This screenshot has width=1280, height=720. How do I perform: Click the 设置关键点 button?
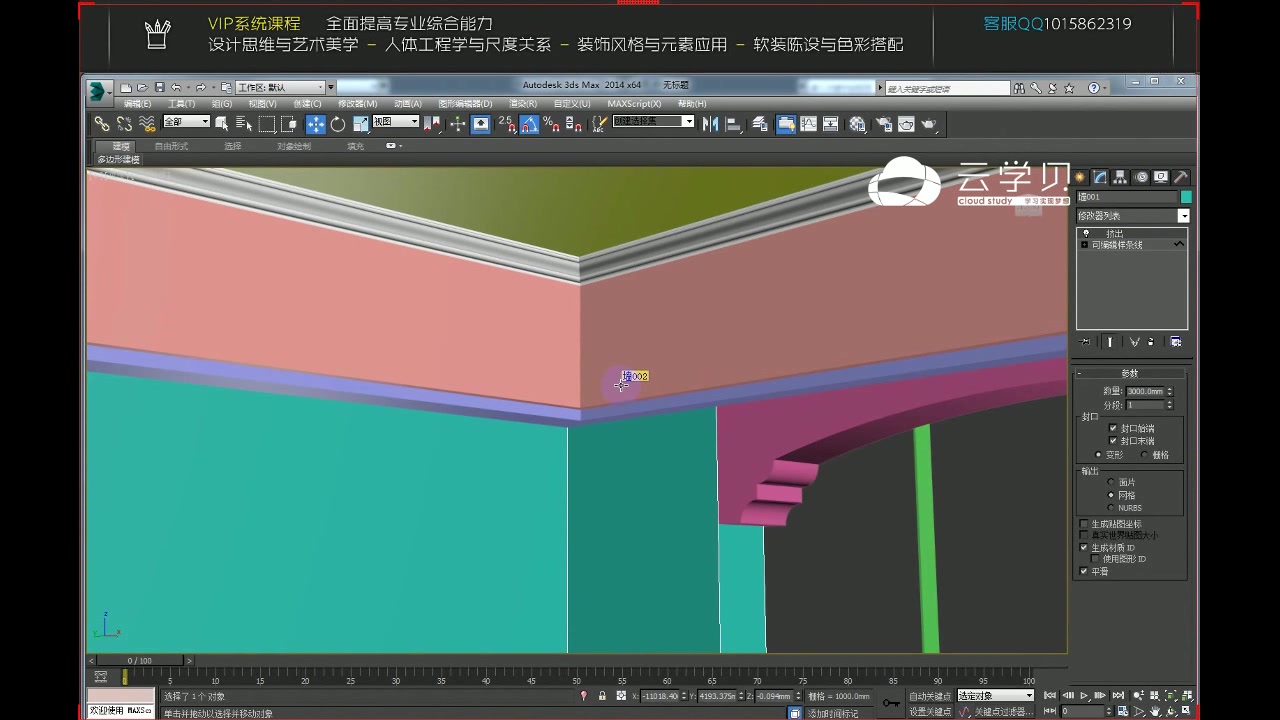930,709
